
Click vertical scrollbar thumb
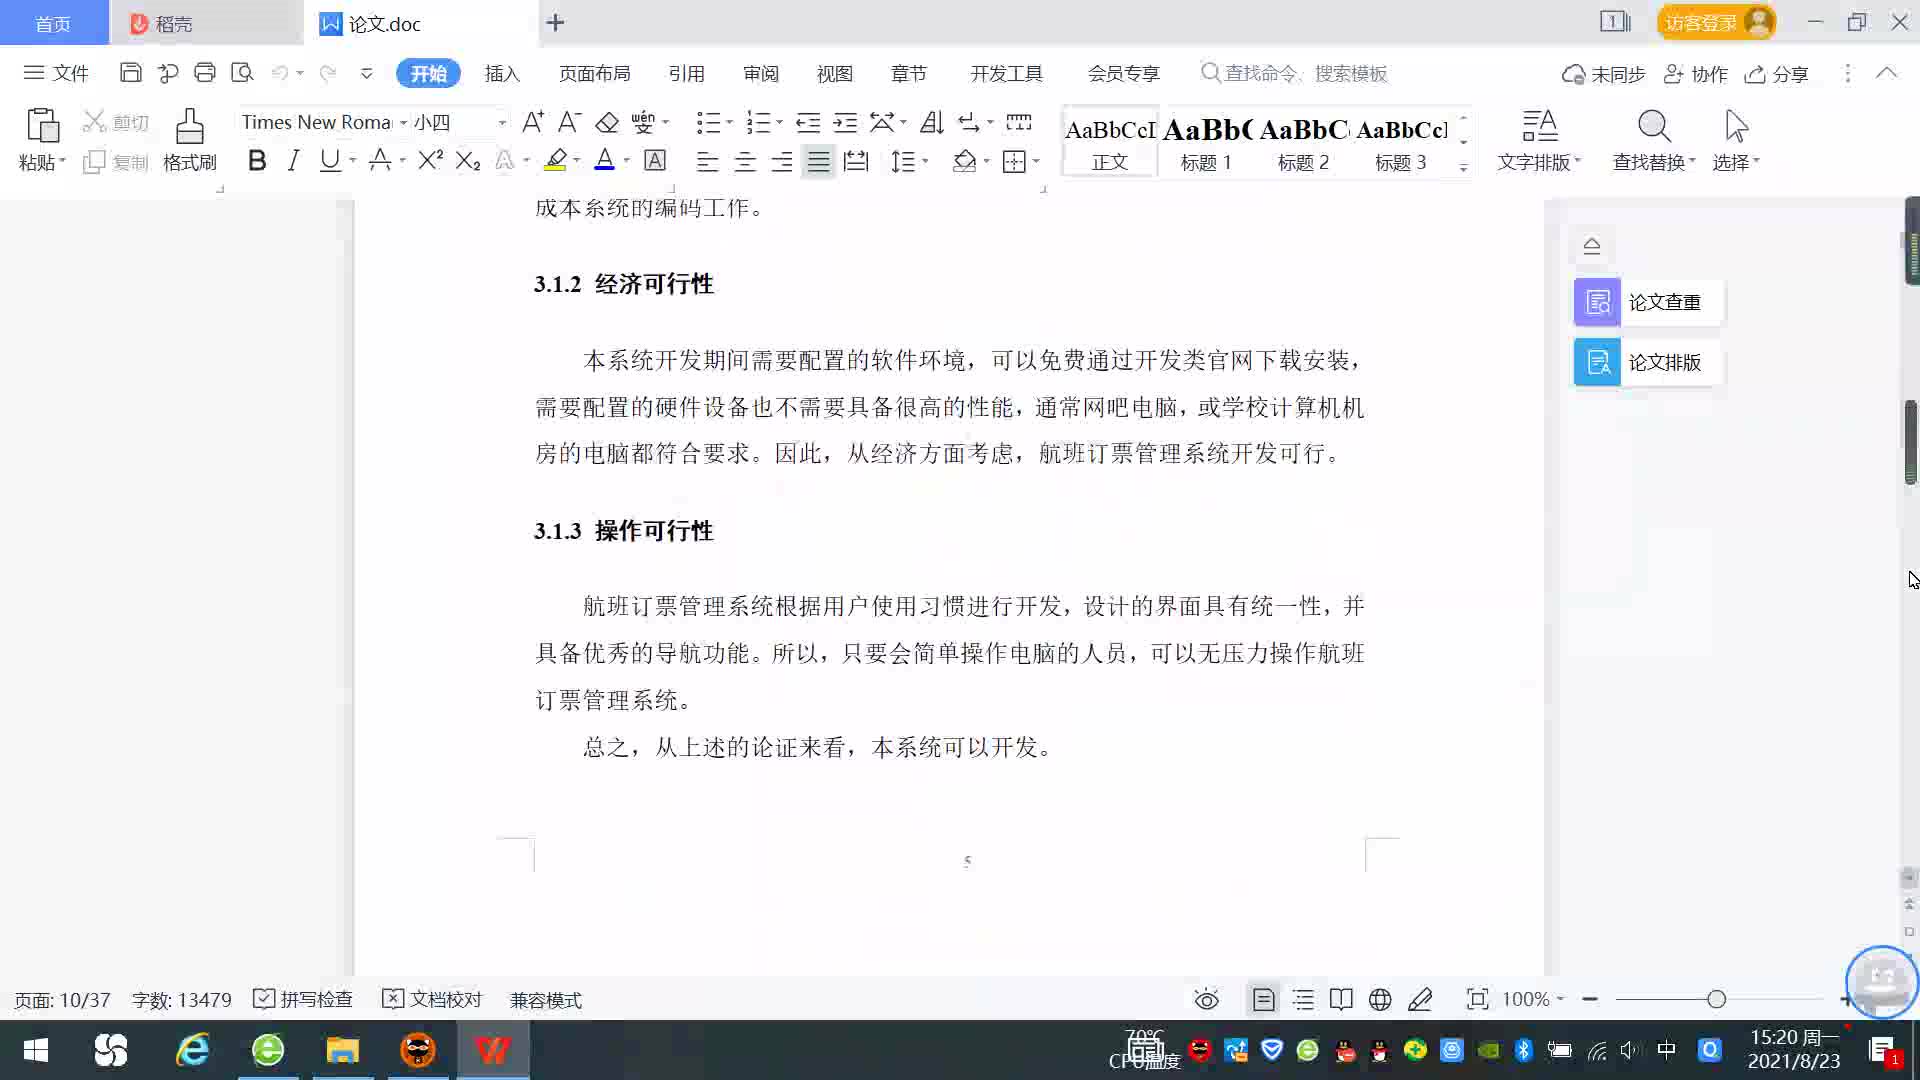pyautogui.click(x=1911, y=443)
